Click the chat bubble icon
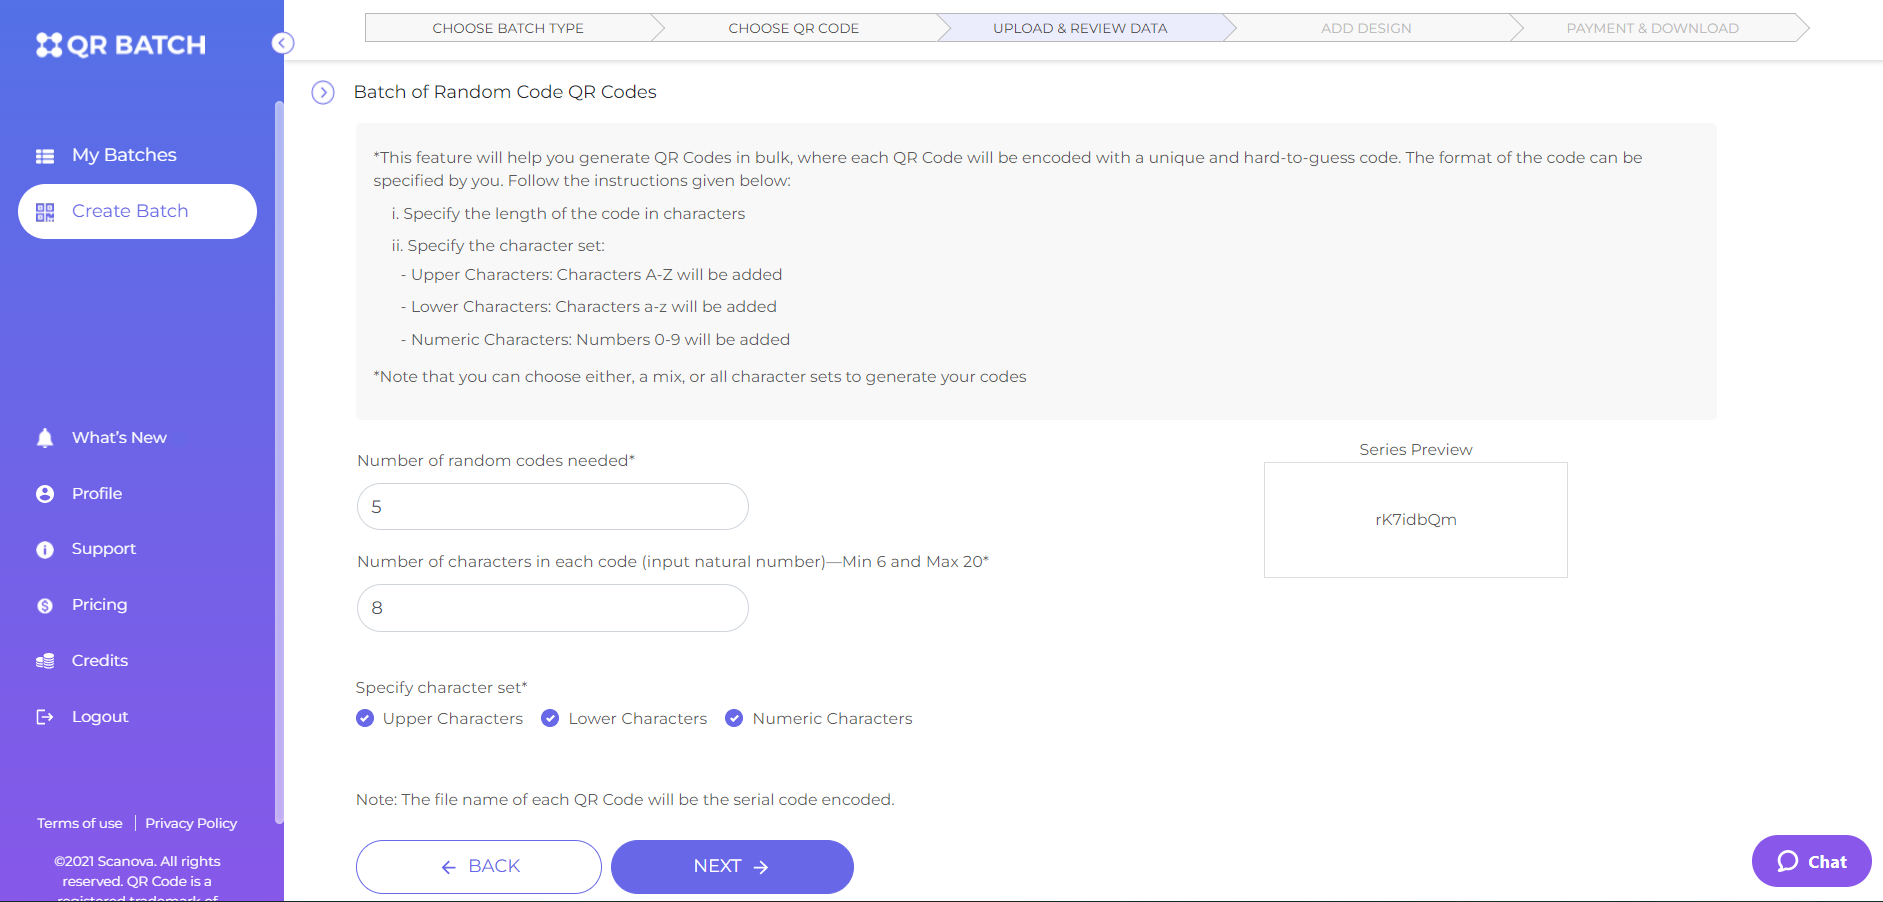 pyautogui.click(x=1788, y=861)
